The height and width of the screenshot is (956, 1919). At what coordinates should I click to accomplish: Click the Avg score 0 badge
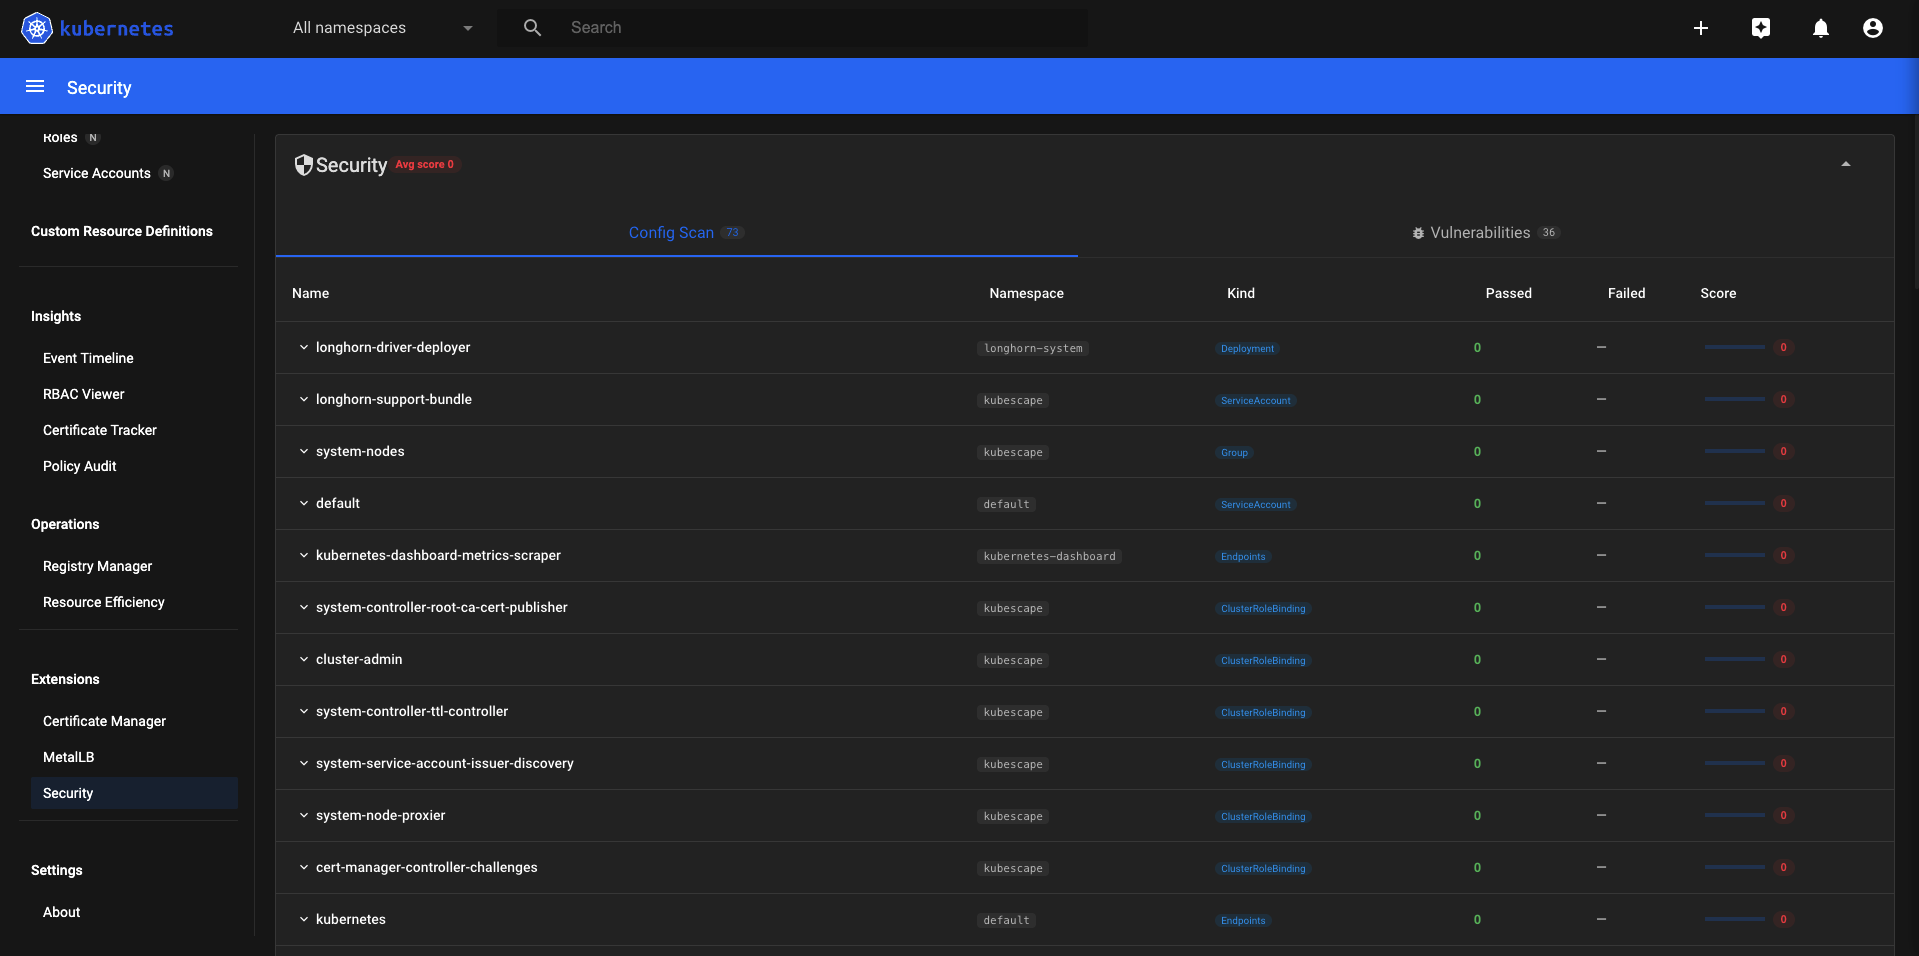[x=425, y=164]
